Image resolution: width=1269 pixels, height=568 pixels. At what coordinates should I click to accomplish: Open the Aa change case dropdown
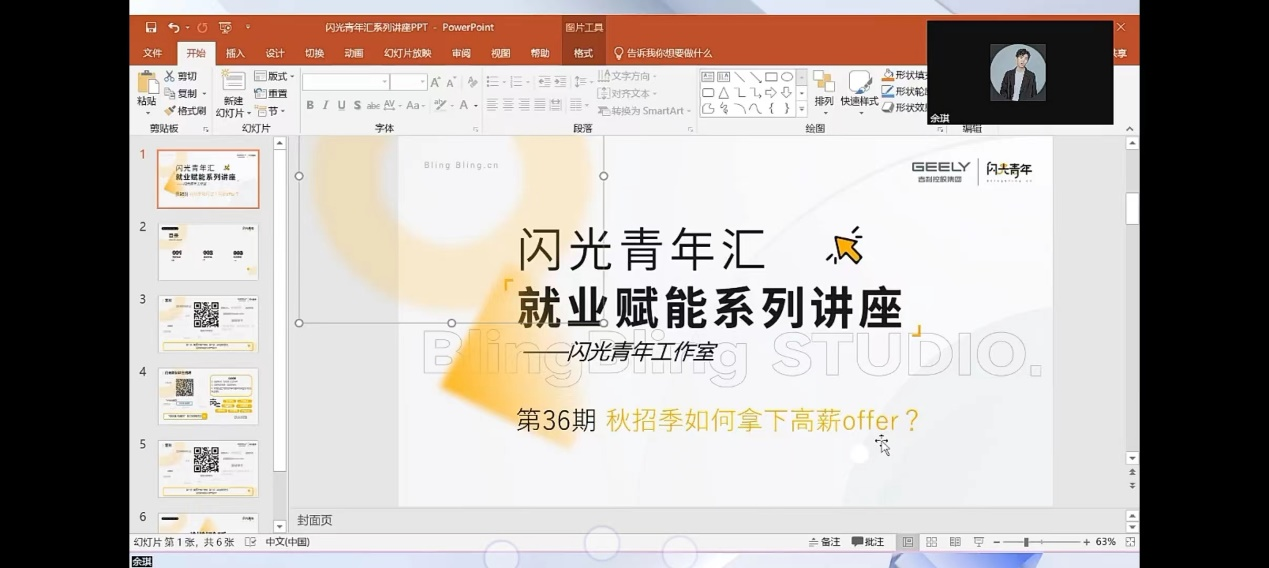(415, 105)
